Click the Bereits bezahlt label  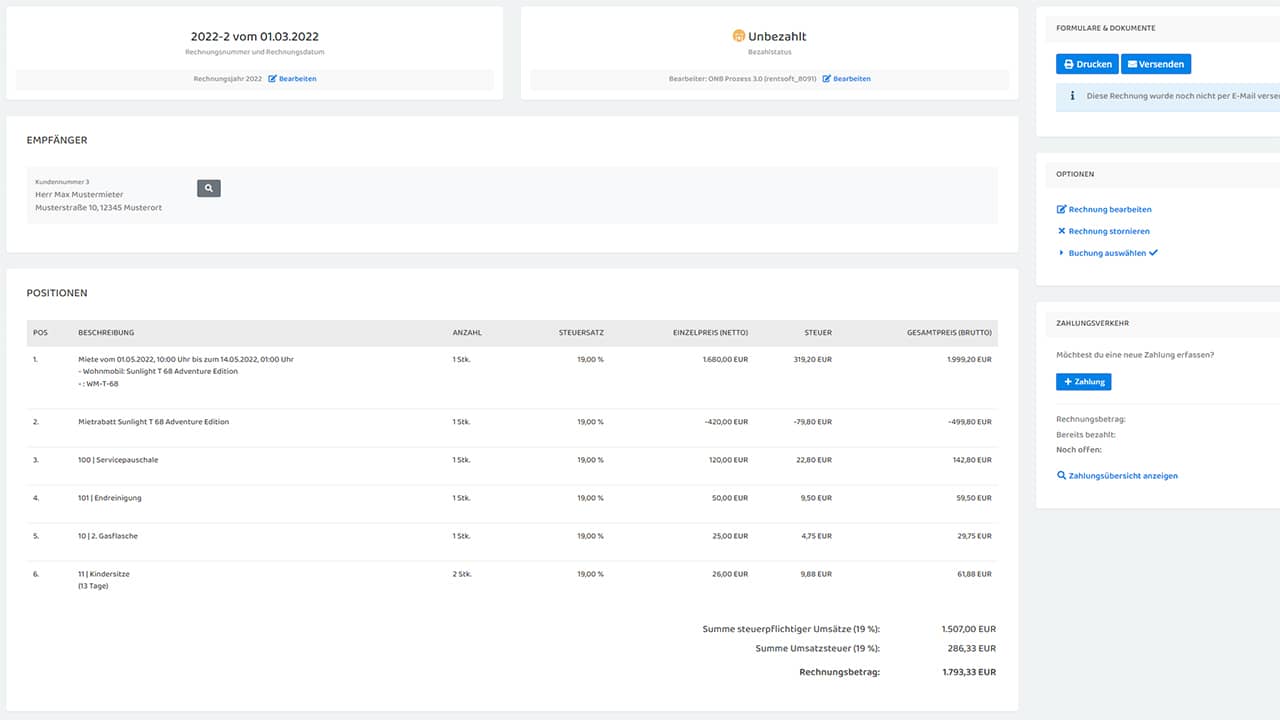point(1086,435)
